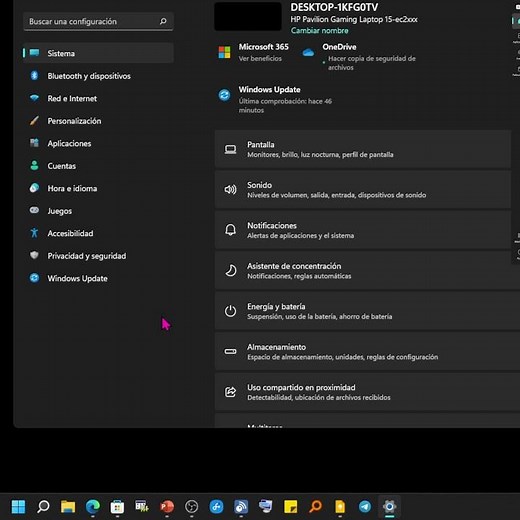Click the drive icon for Almacenamiento
Viewport: 520px width, 520px height.
pos(230,351)
